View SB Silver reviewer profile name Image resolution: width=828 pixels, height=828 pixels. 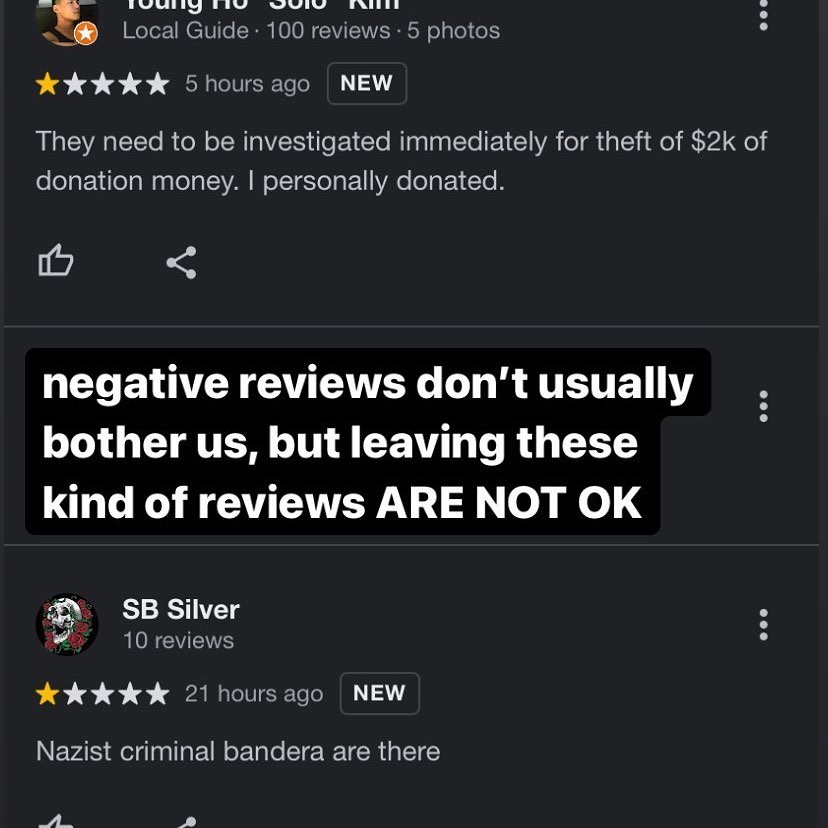(181, 609)
